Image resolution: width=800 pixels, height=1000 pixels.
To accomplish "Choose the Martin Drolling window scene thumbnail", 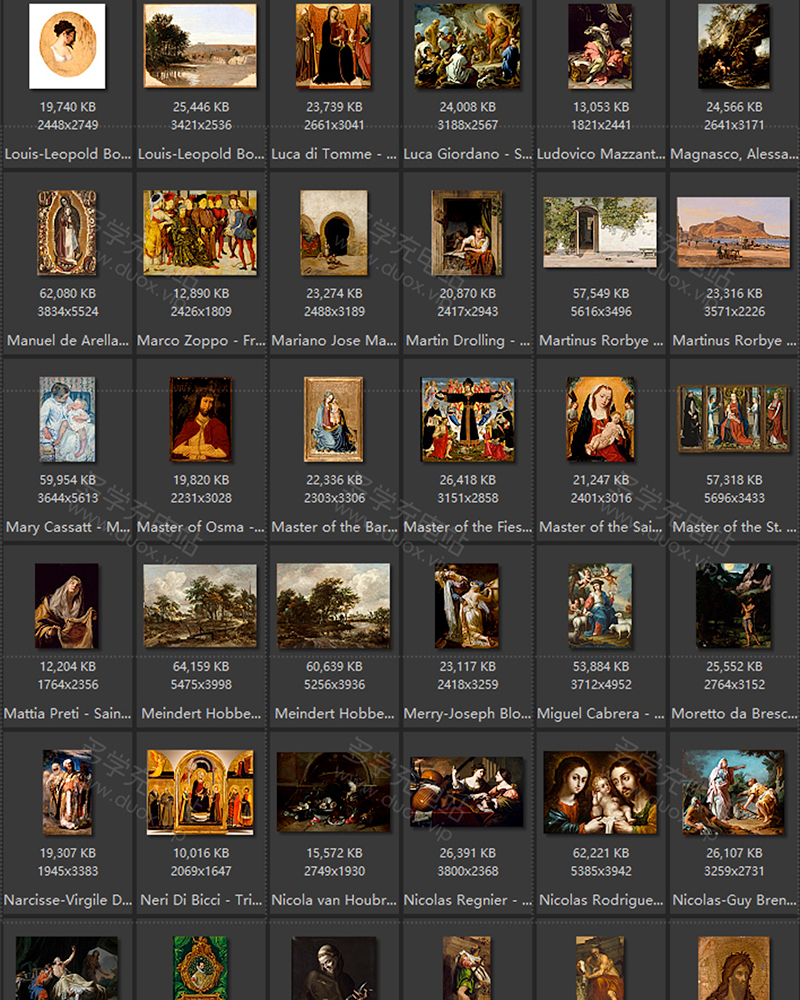I will click(467, 233).
